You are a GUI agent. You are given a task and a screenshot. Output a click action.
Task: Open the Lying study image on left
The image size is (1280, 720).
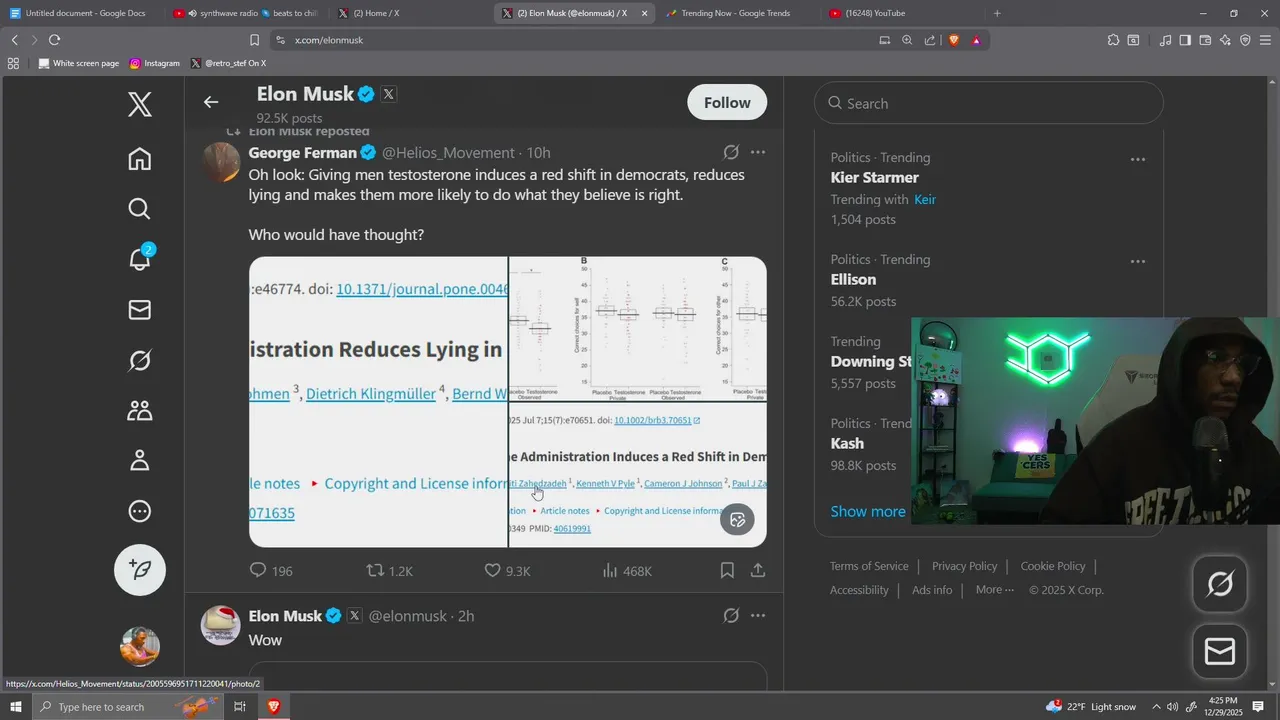[378, 402]
